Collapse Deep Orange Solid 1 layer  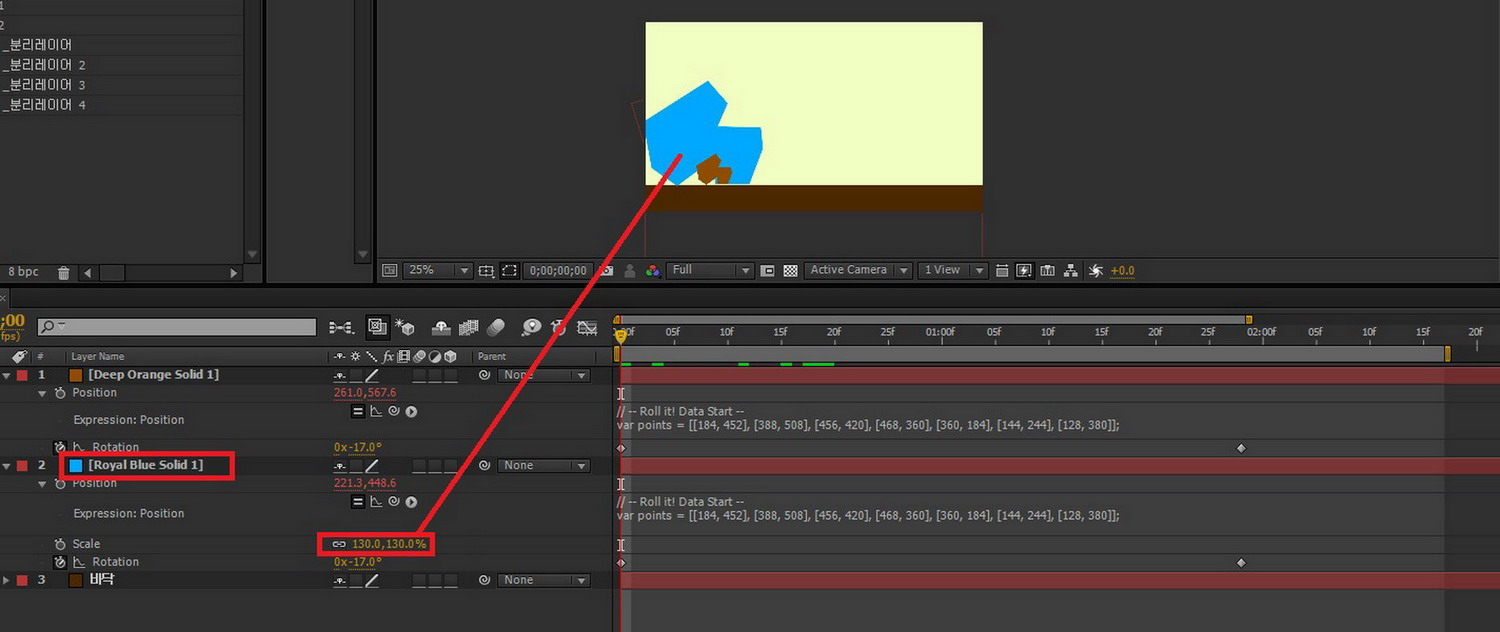(x=7, y=375)
